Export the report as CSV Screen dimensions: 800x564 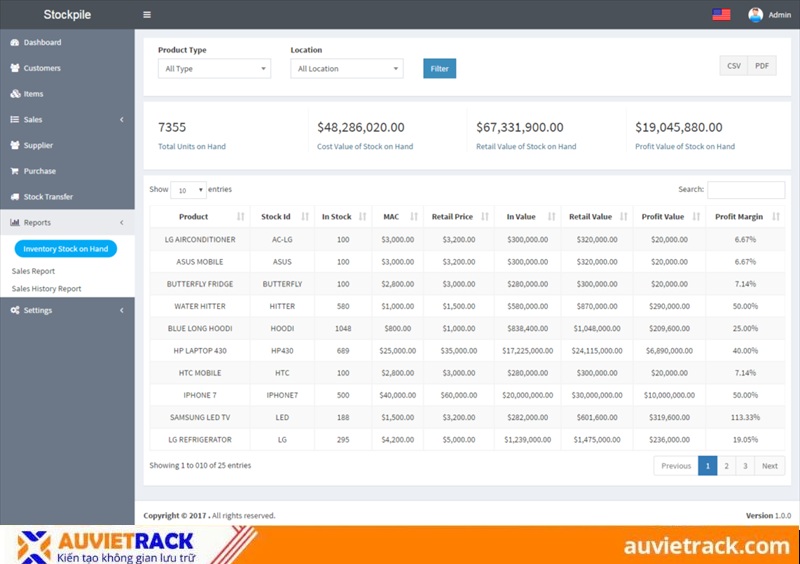point(734,65)
